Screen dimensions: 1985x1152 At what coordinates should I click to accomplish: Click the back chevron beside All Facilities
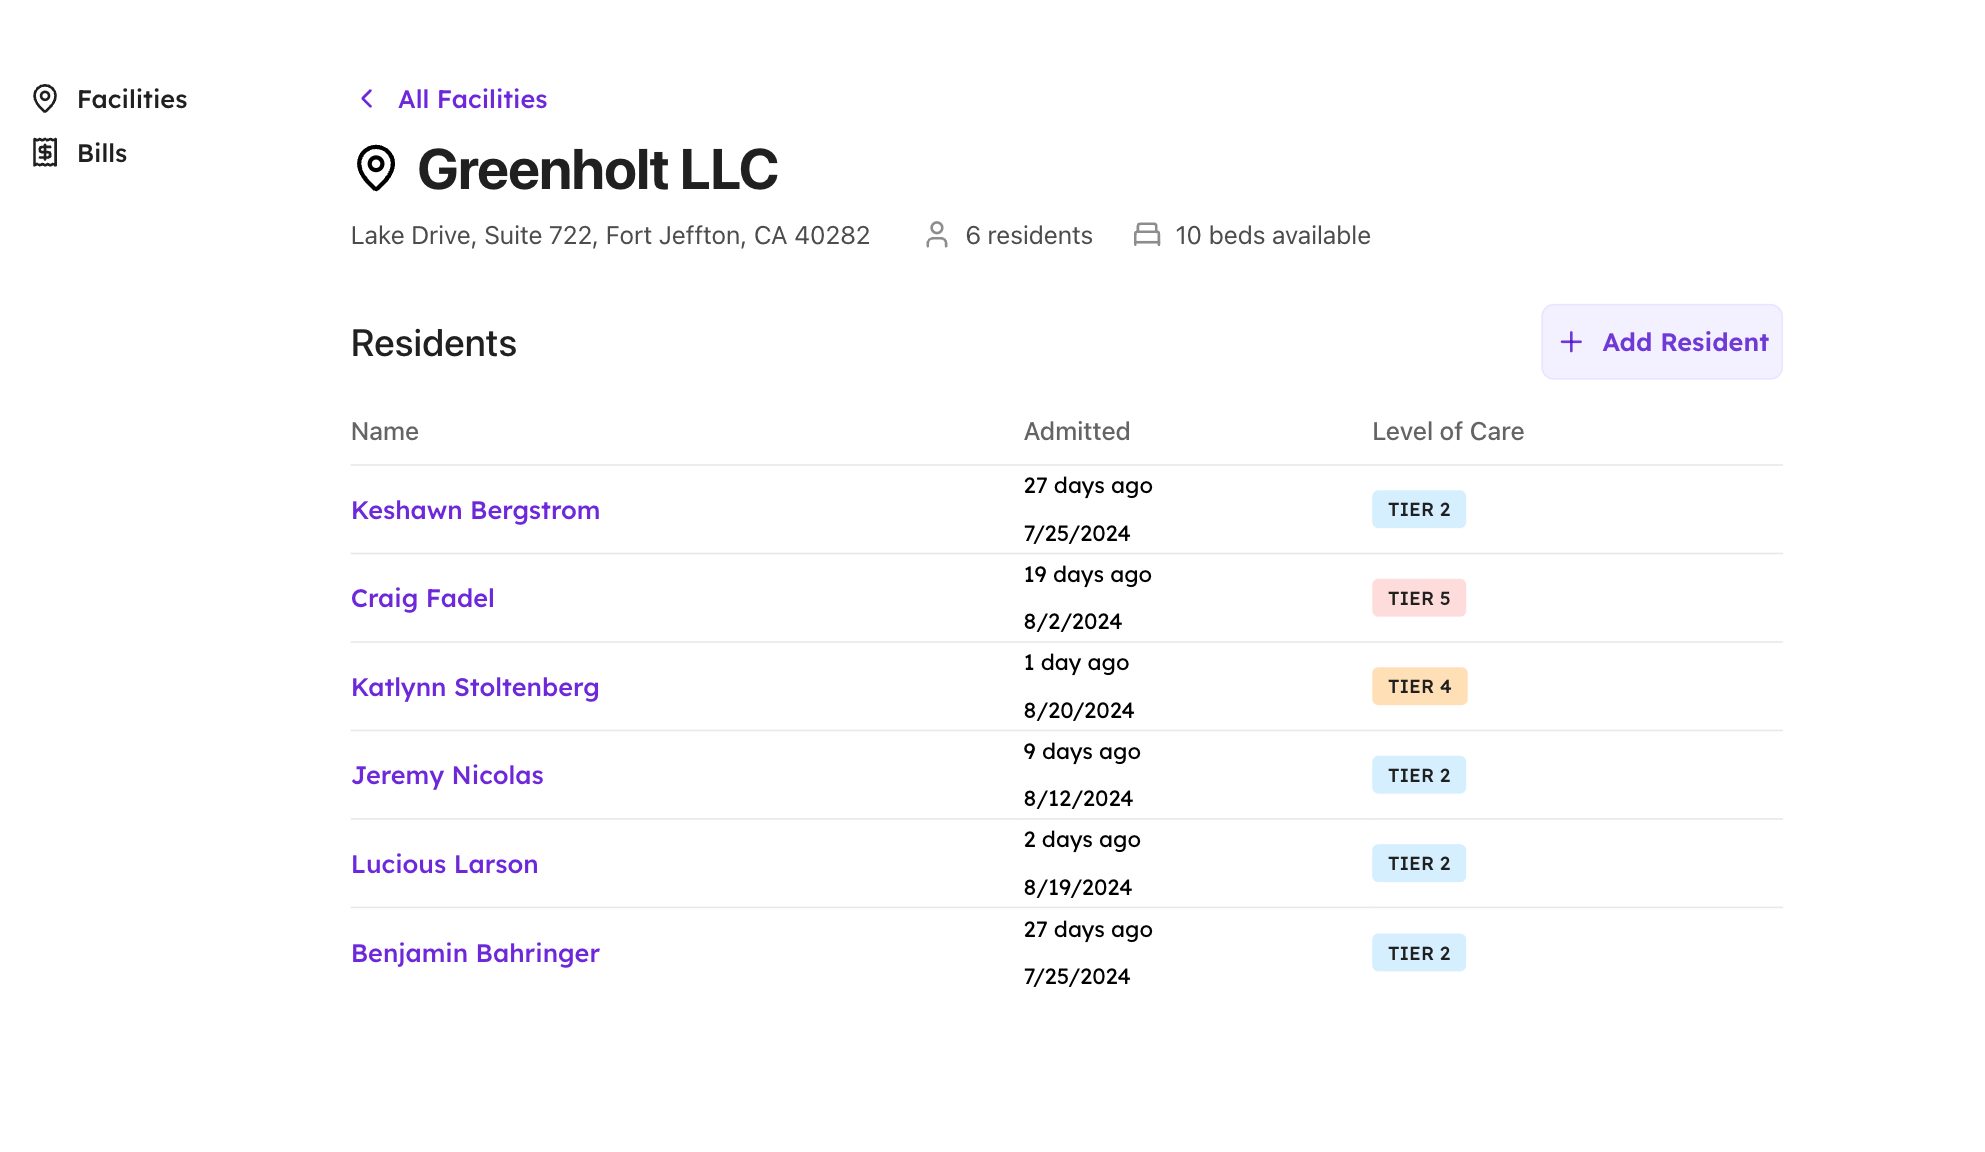coord(366,98)
